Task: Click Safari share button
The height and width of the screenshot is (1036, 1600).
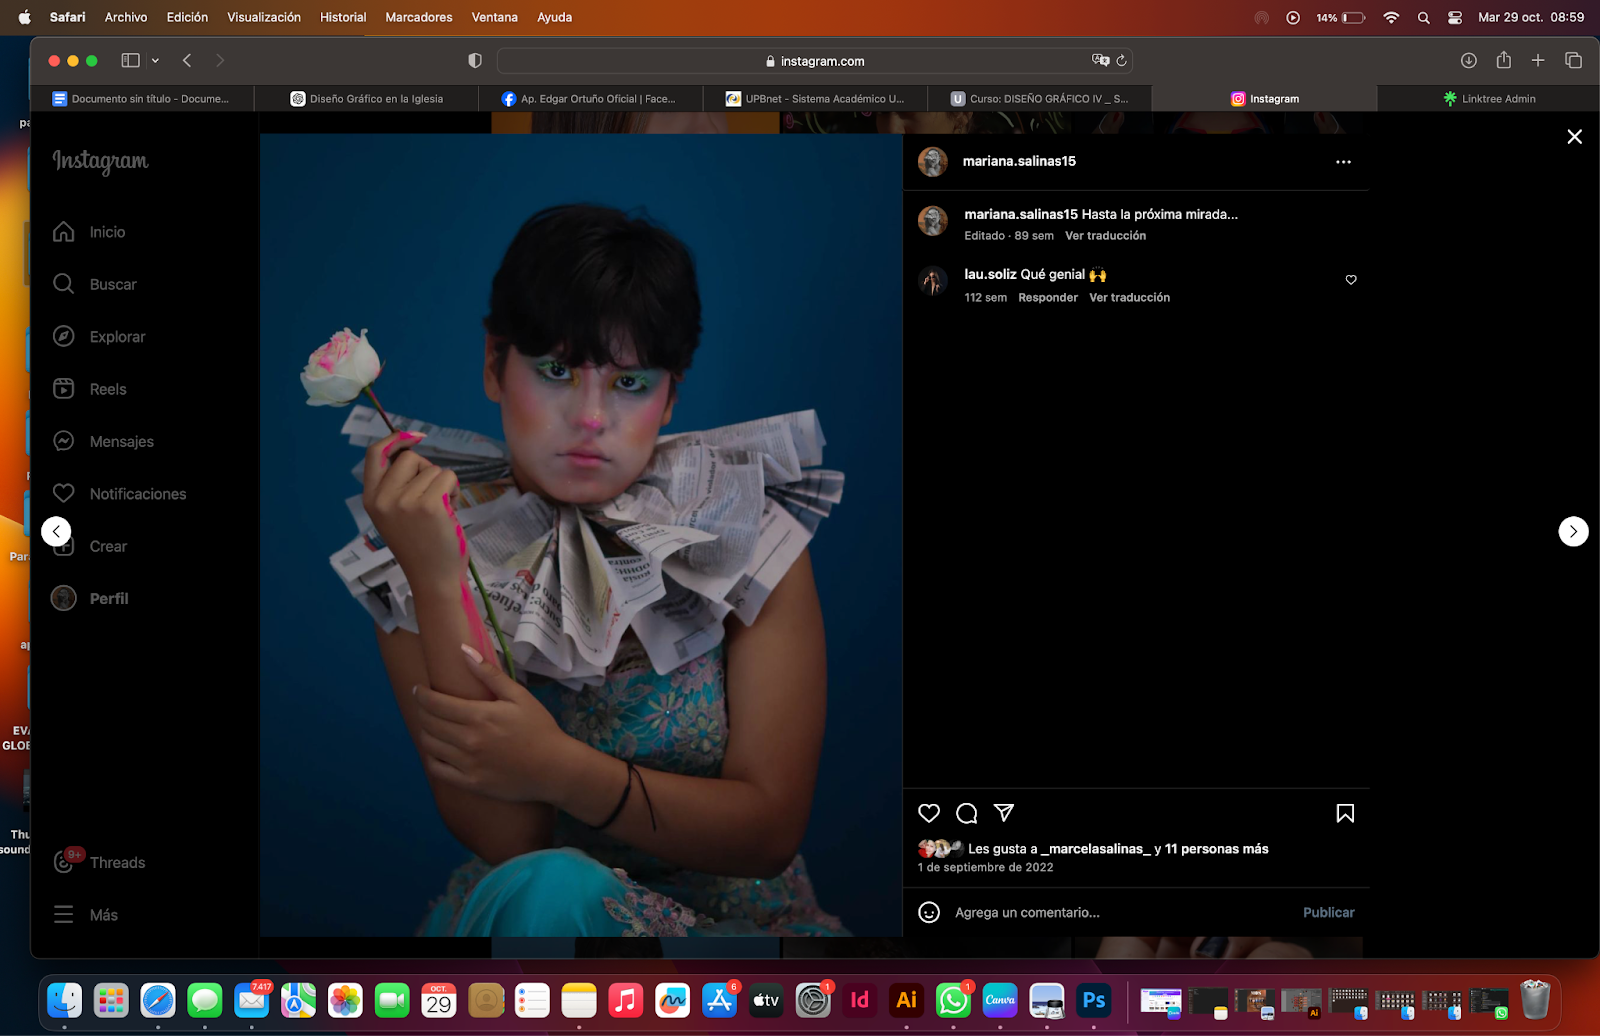Action: [x=1503, y=60]
